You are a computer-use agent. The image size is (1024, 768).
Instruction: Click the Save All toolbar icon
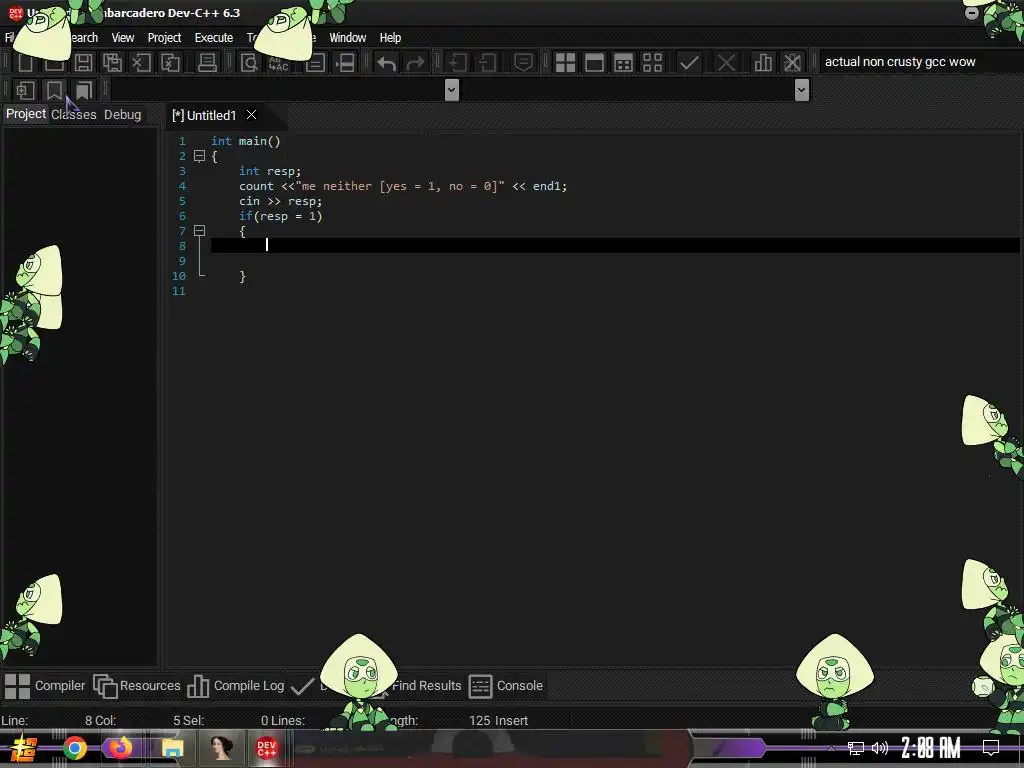112,63
